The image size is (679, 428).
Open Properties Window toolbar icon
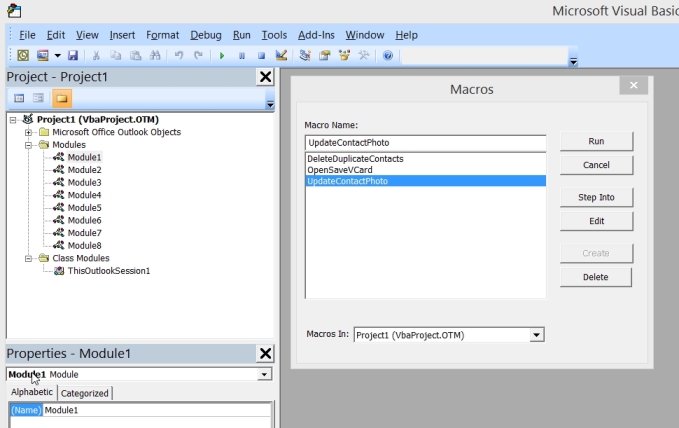pyautogui.click(x=324, y=55)
